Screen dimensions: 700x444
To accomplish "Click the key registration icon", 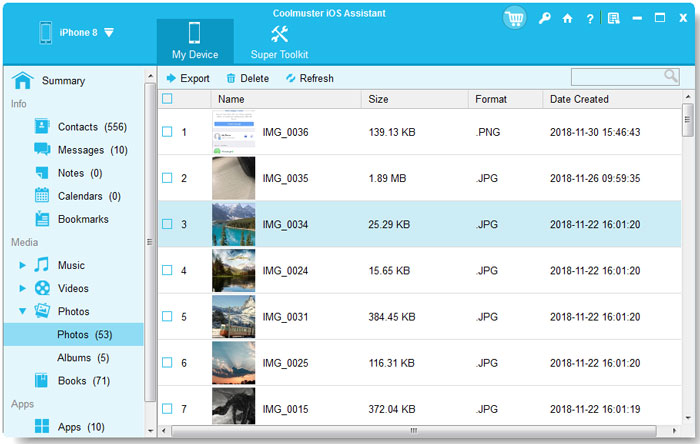I will click(x=543, y=18).
